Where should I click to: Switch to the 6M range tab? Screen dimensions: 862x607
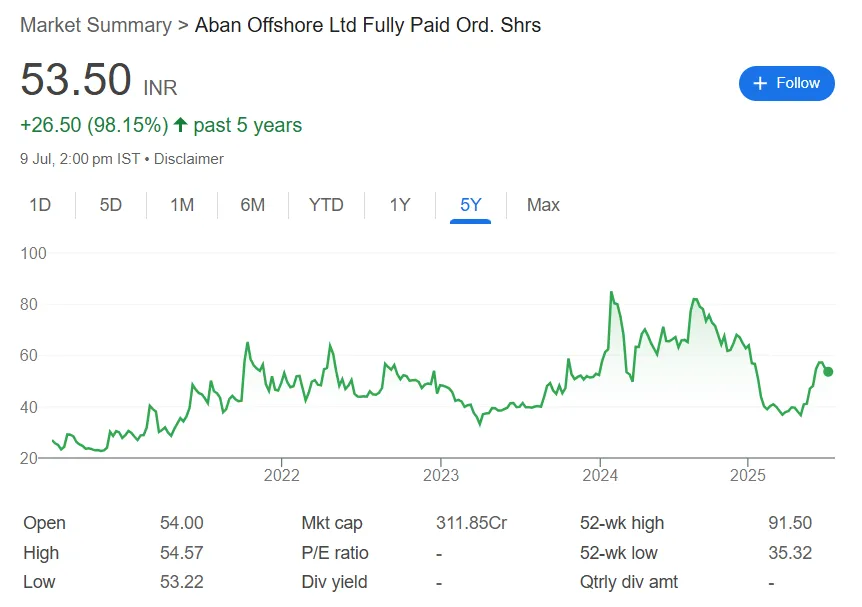[x=253, y=205]
